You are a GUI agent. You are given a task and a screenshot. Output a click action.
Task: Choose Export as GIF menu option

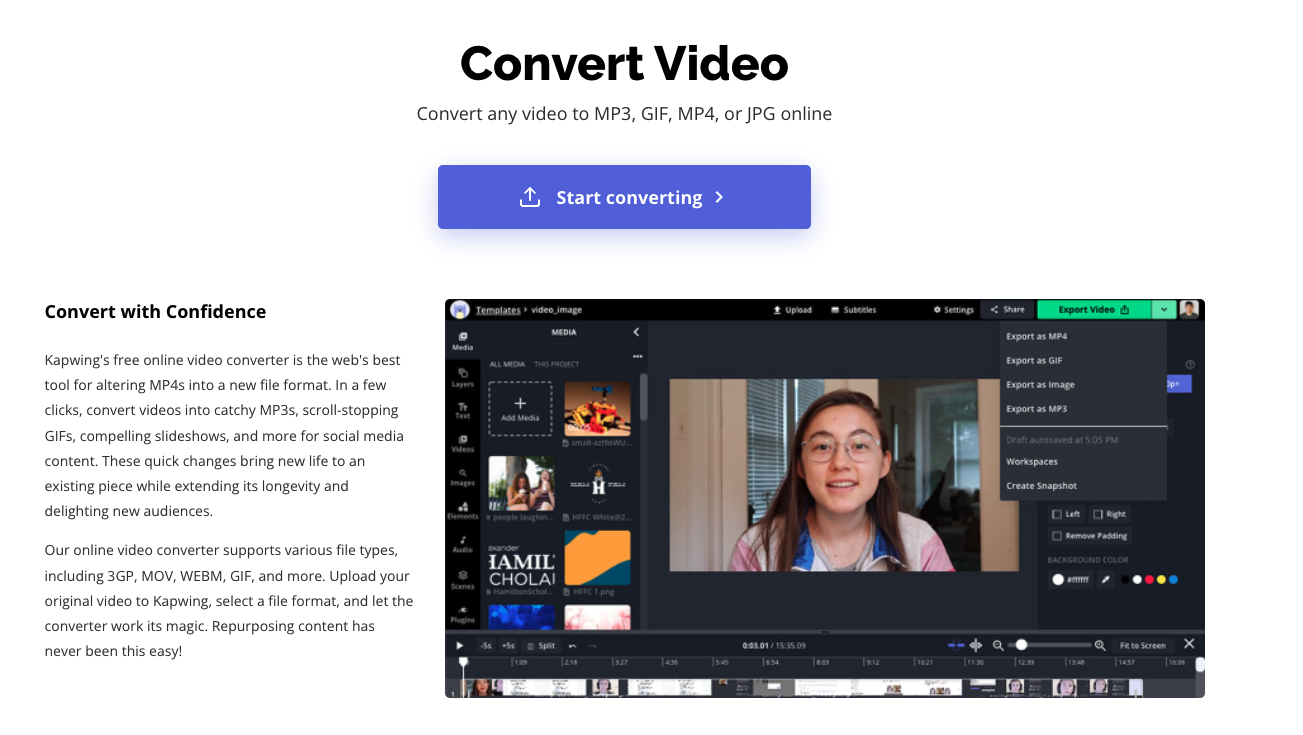[1034, 360]
